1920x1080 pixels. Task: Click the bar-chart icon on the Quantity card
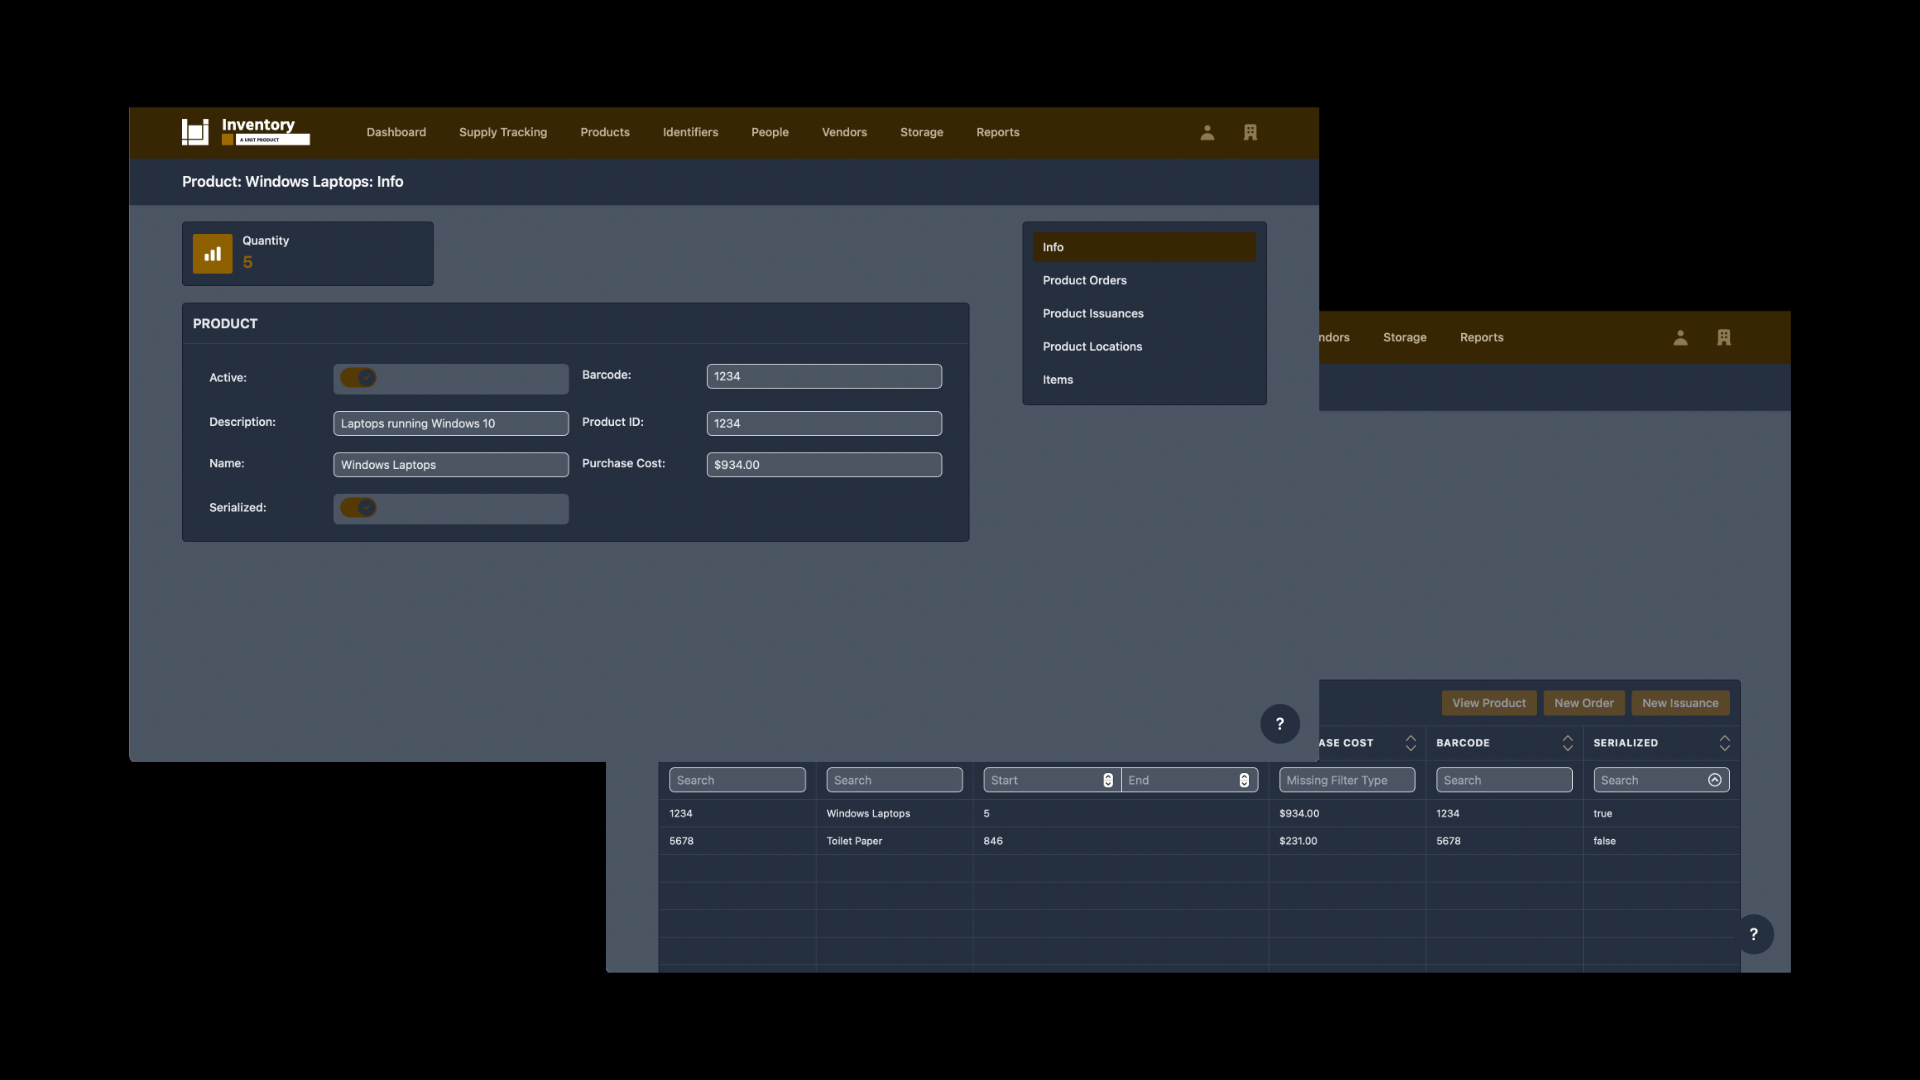211,253
